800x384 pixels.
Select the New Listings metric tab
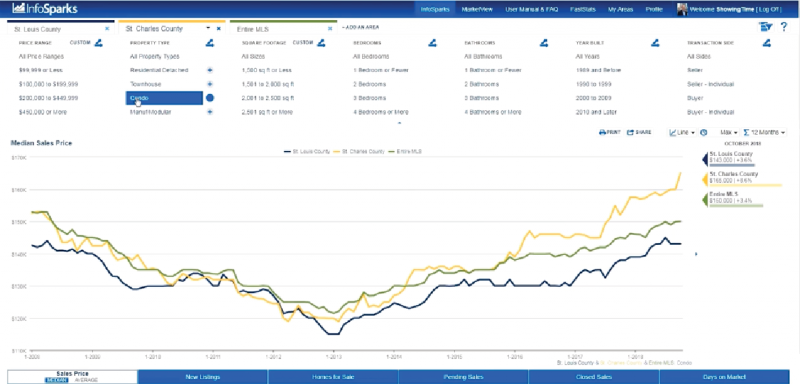pyautogui.click(x=203, y=377)
